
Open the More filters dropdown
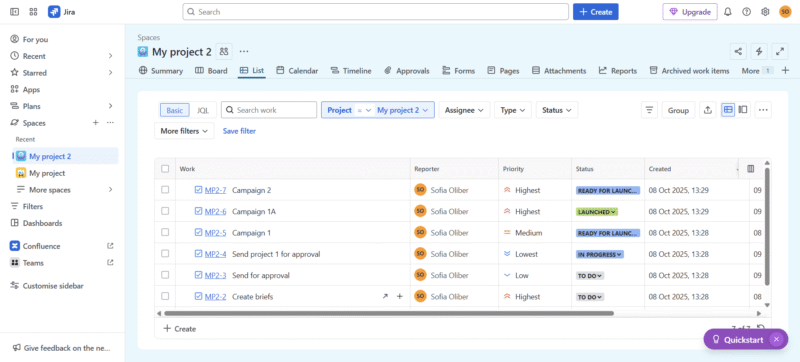tap(184, 131)
